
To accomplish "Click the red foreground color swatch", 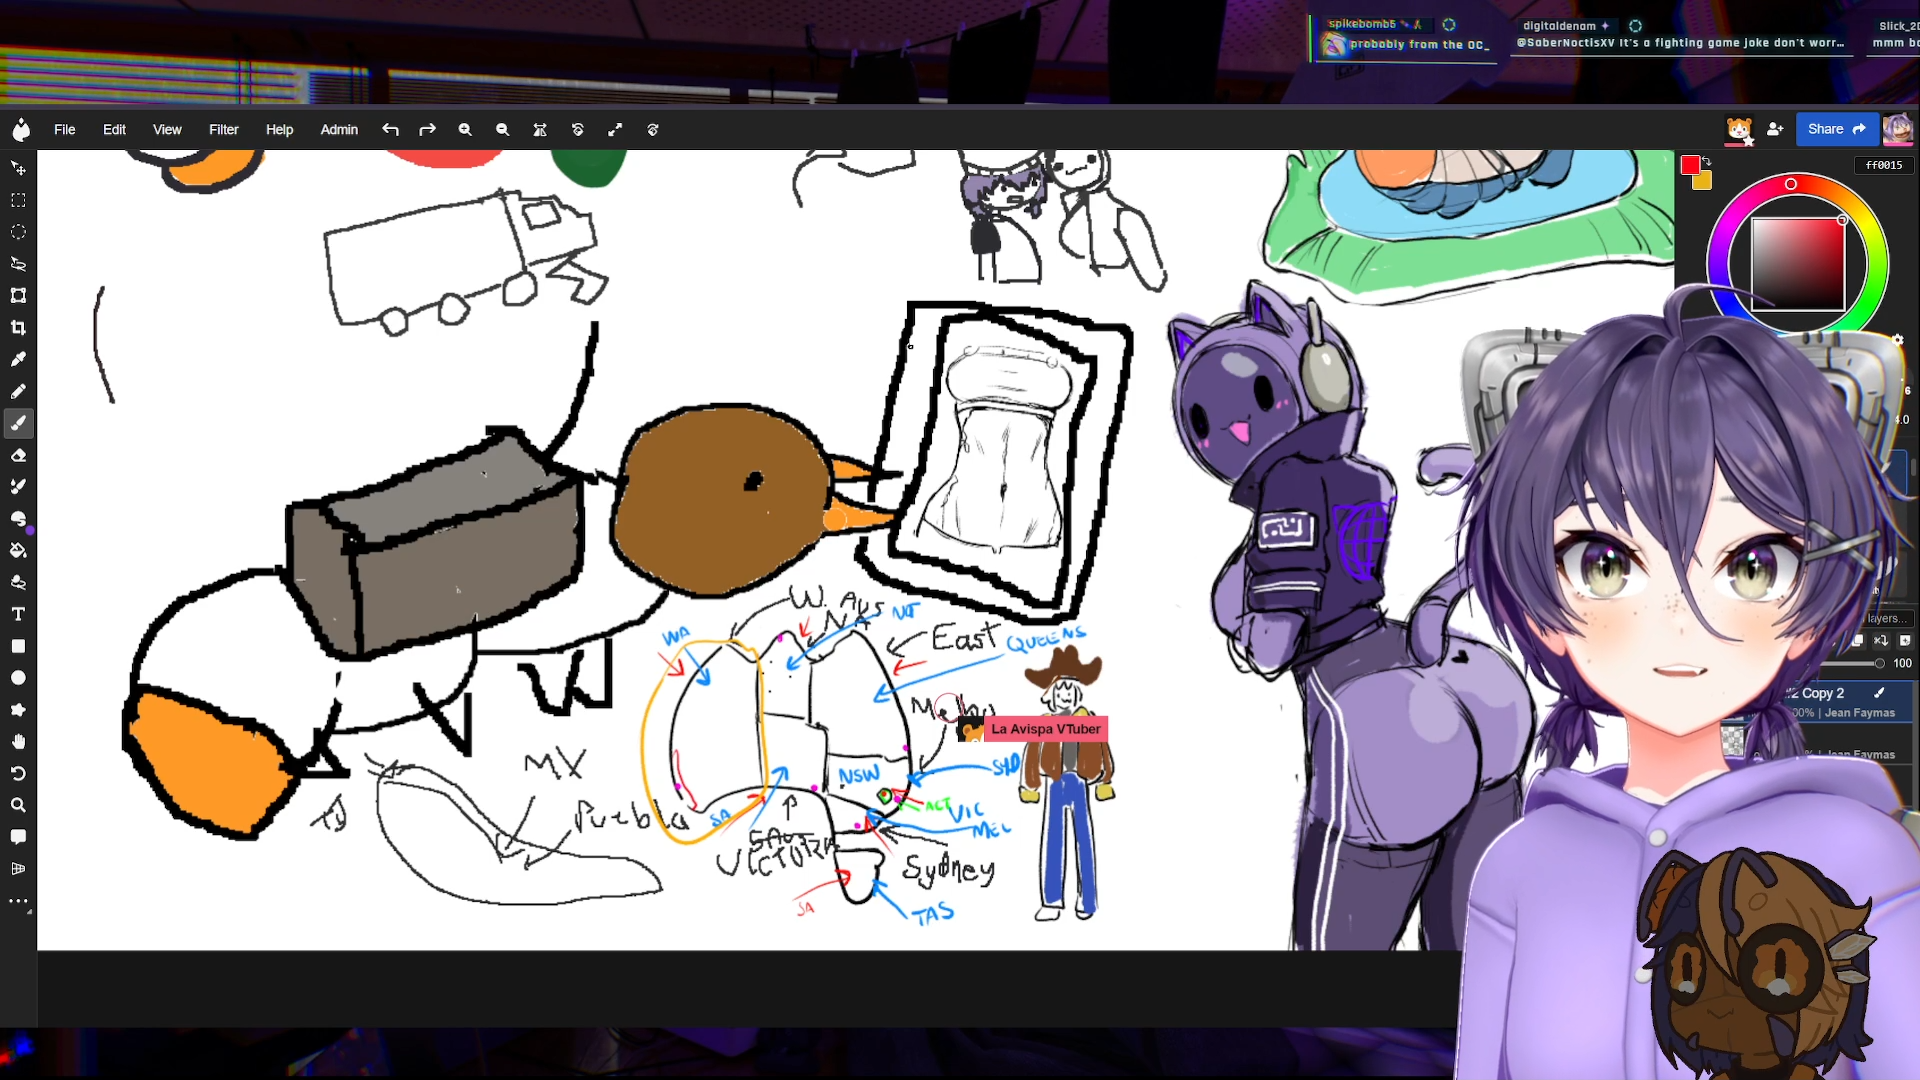I will click(x=1690, y=166).
